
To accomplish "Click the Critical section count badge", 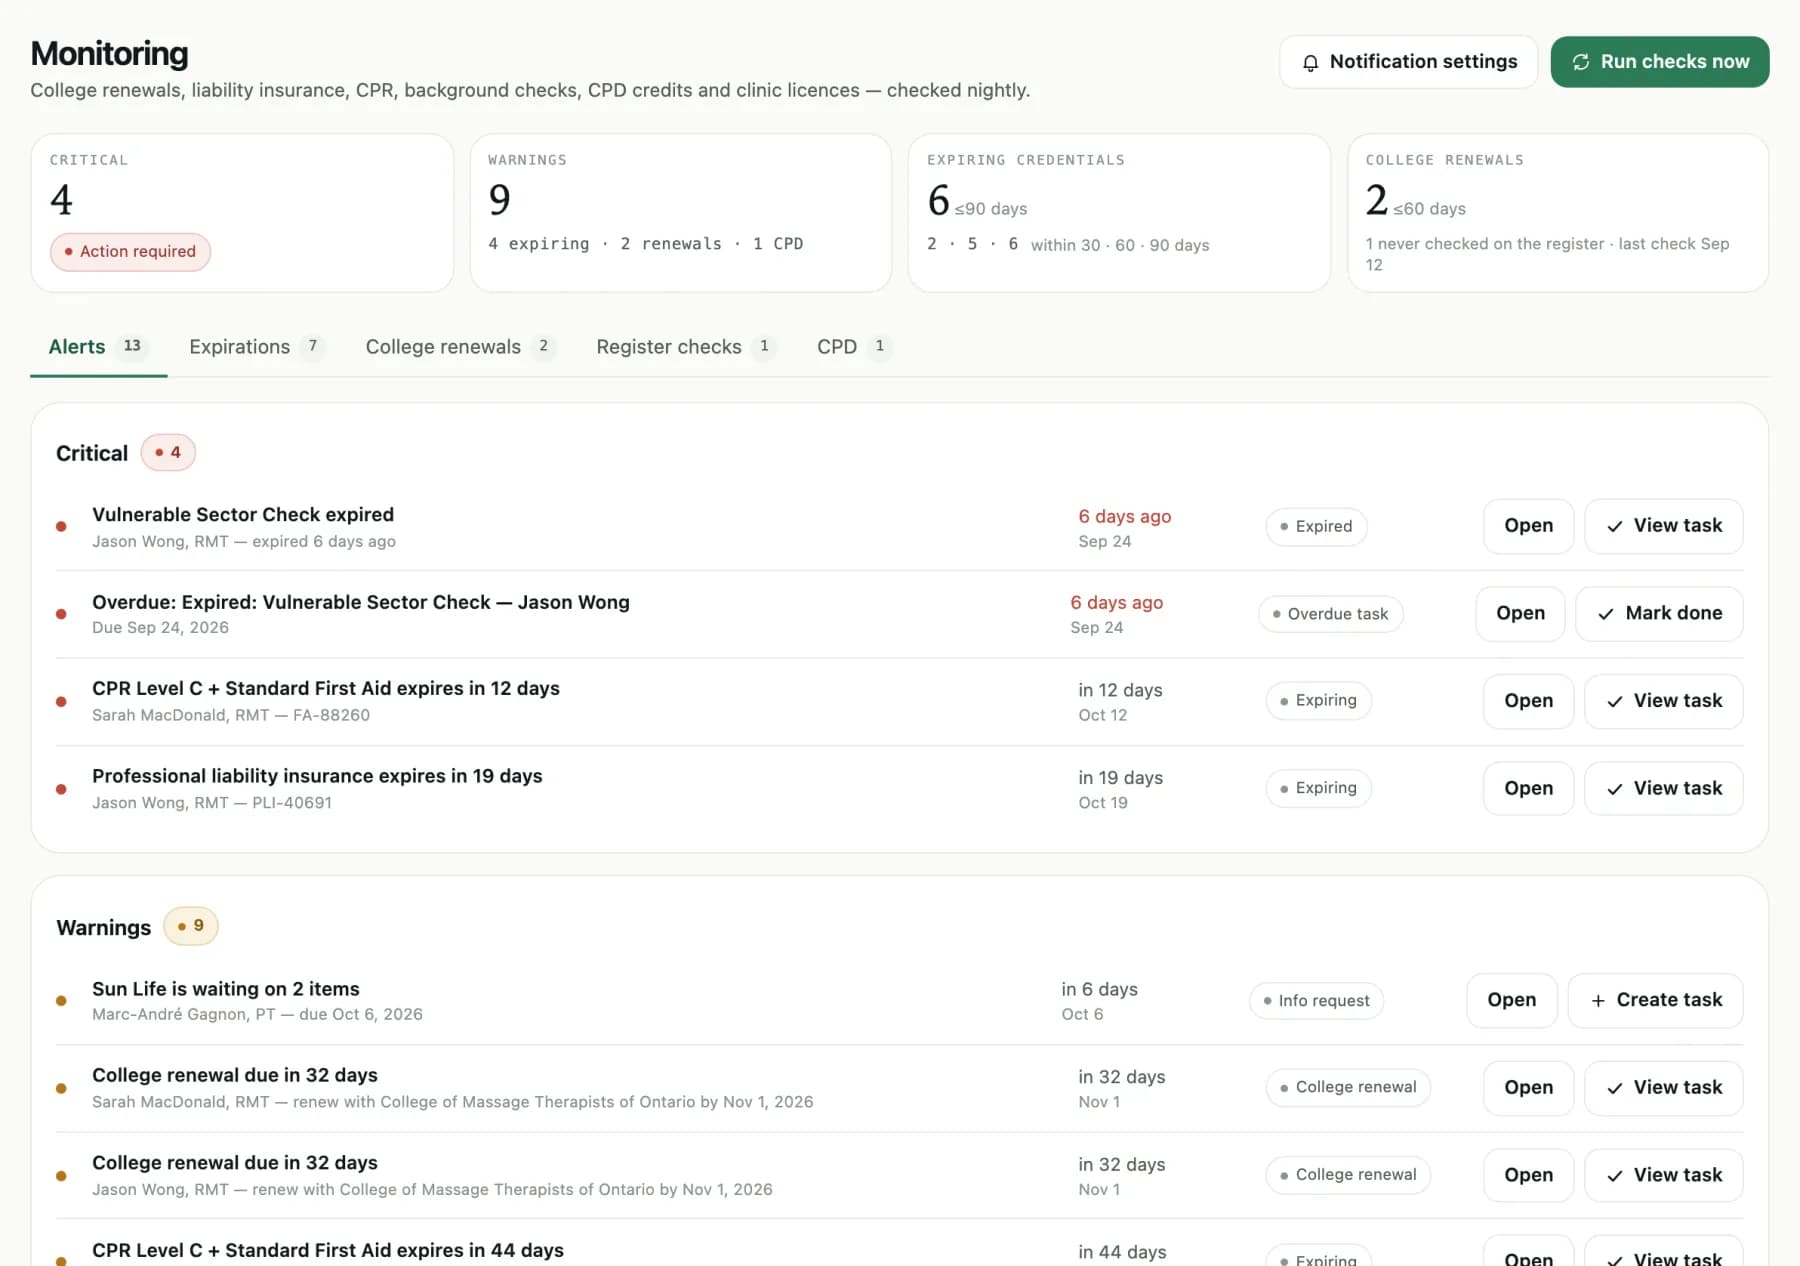I will pos(168,453).
